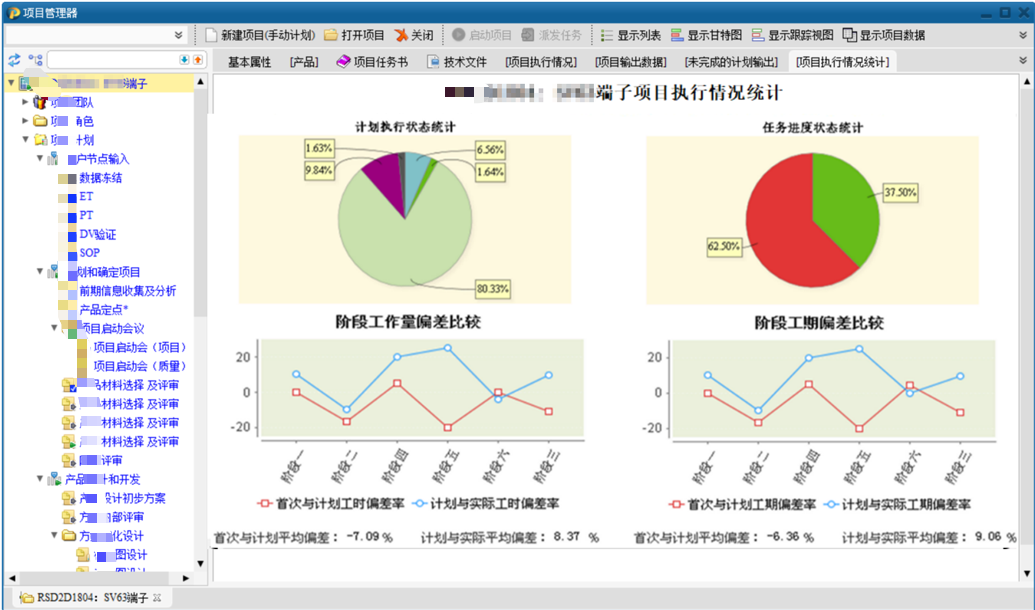This screenshot has height=610, width=1035.
Task: Select 数据冻结 in the tree
Action: (100, 178)
